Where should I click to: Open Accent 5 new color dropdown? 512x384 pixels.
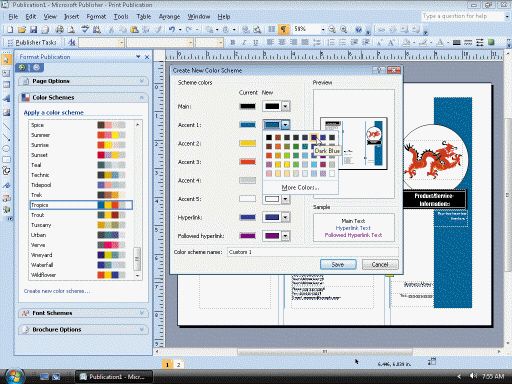click(285, 199)
